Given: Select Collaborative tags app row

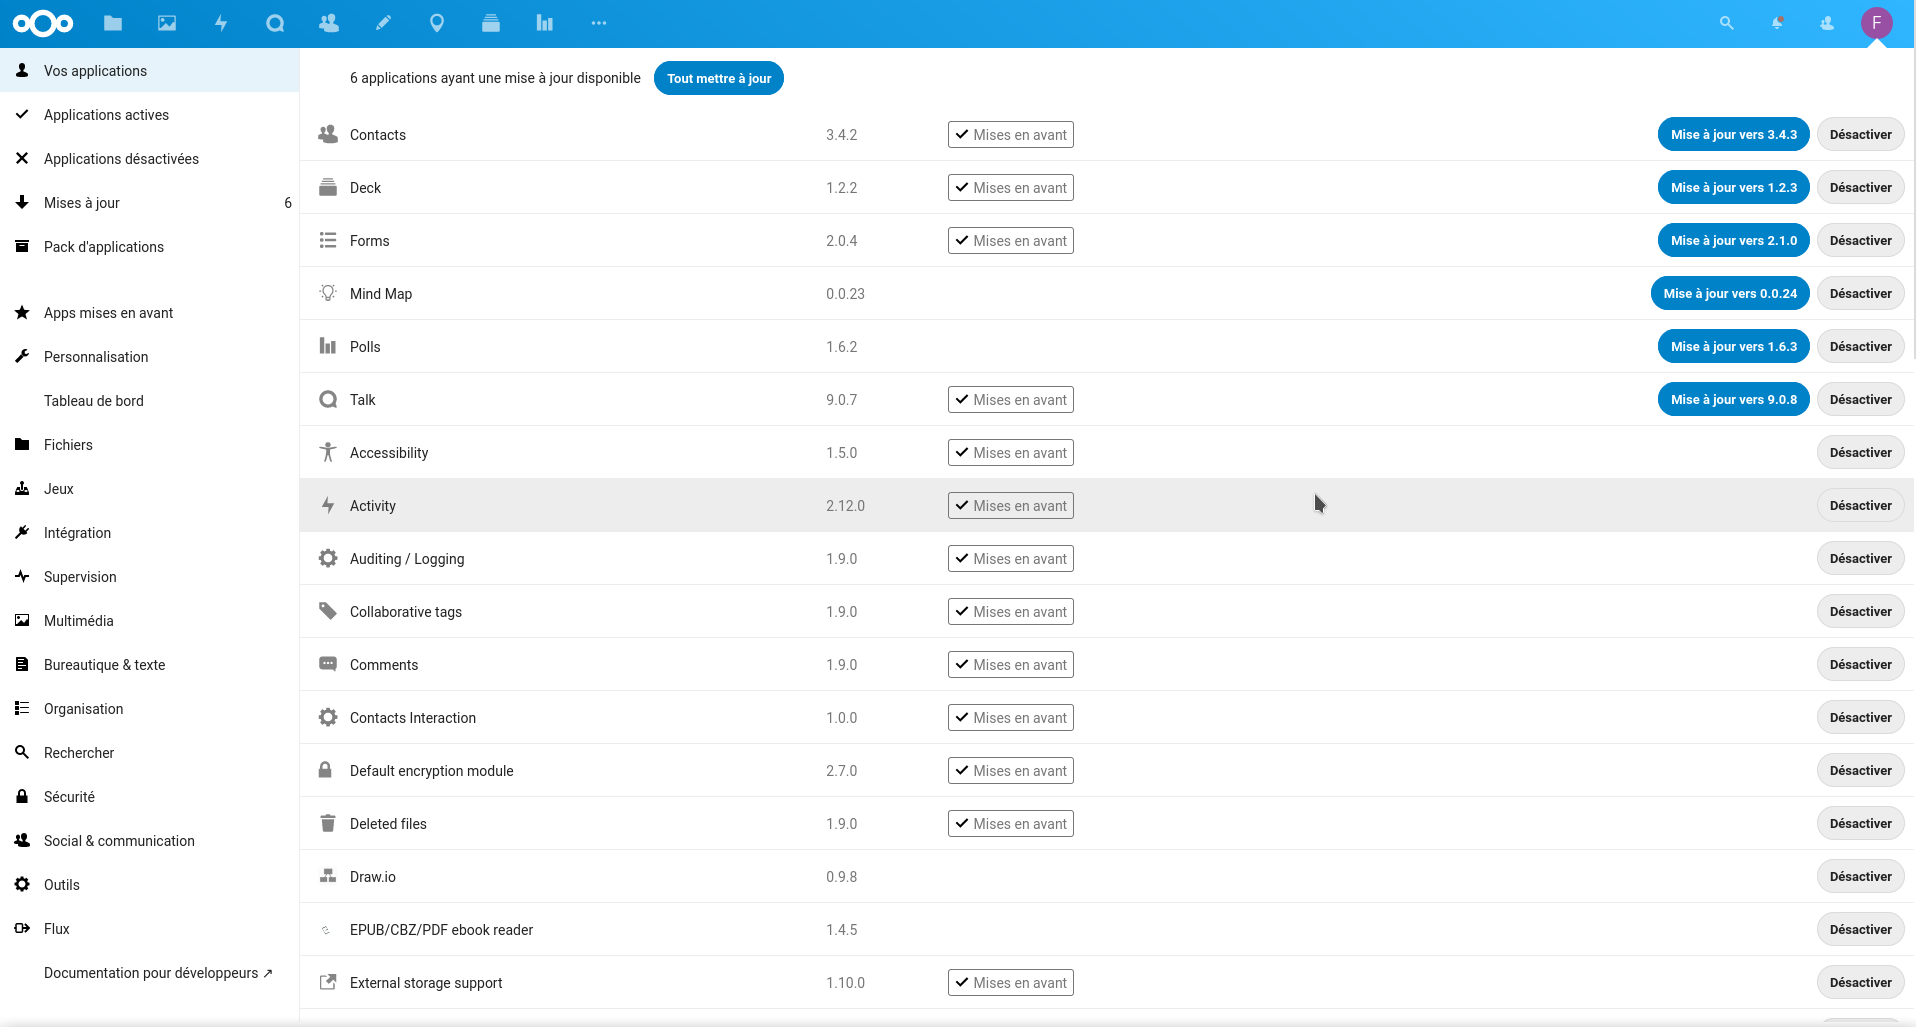Looking at the screenshot, I should (x=1107, y=611).
